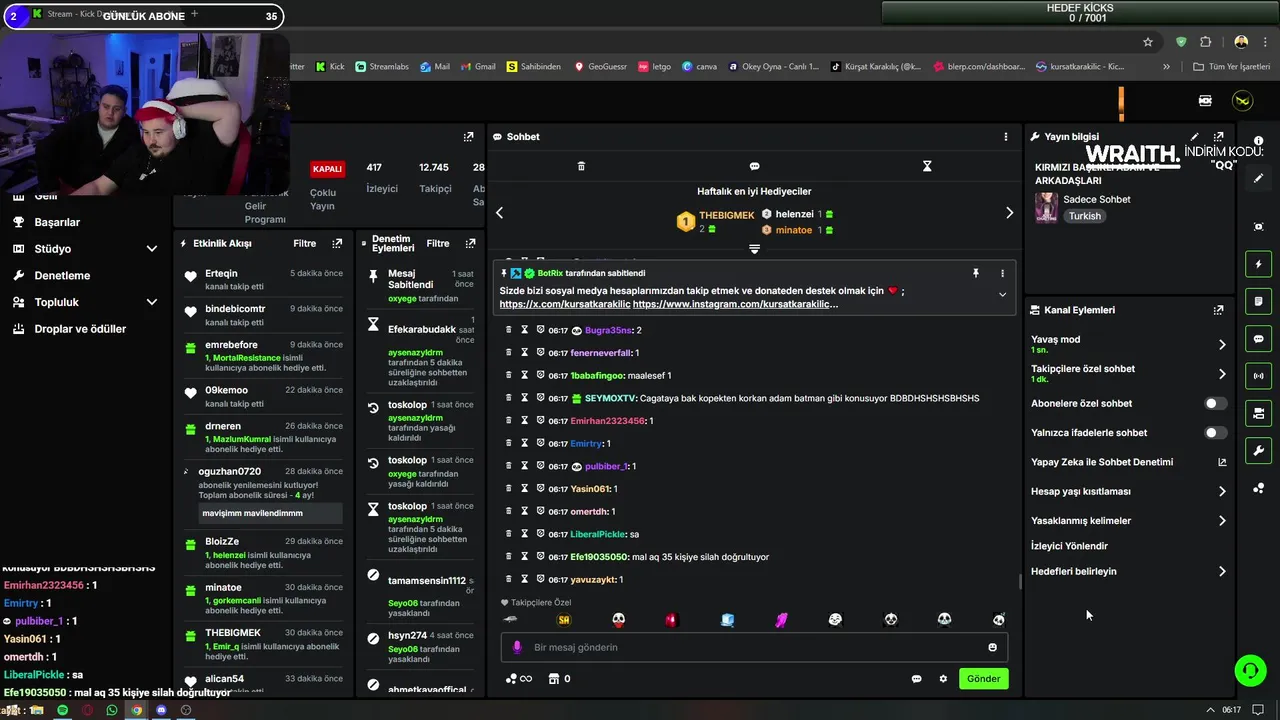Open emoji picker in message box

pos(992,647)
